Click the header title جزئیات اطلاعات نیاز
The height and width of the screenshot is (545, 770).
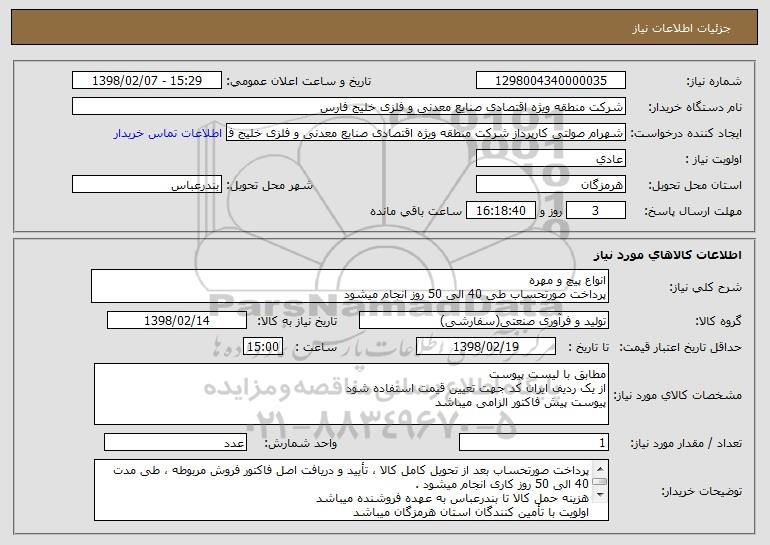(681, 28)
